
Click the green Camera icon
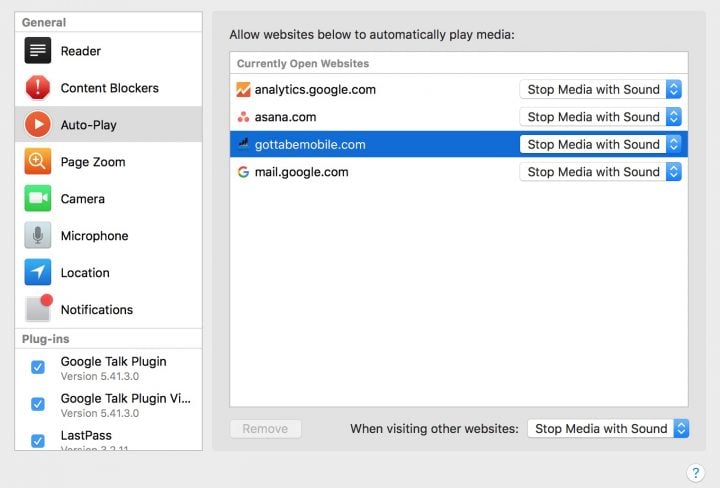click(38, 198)
